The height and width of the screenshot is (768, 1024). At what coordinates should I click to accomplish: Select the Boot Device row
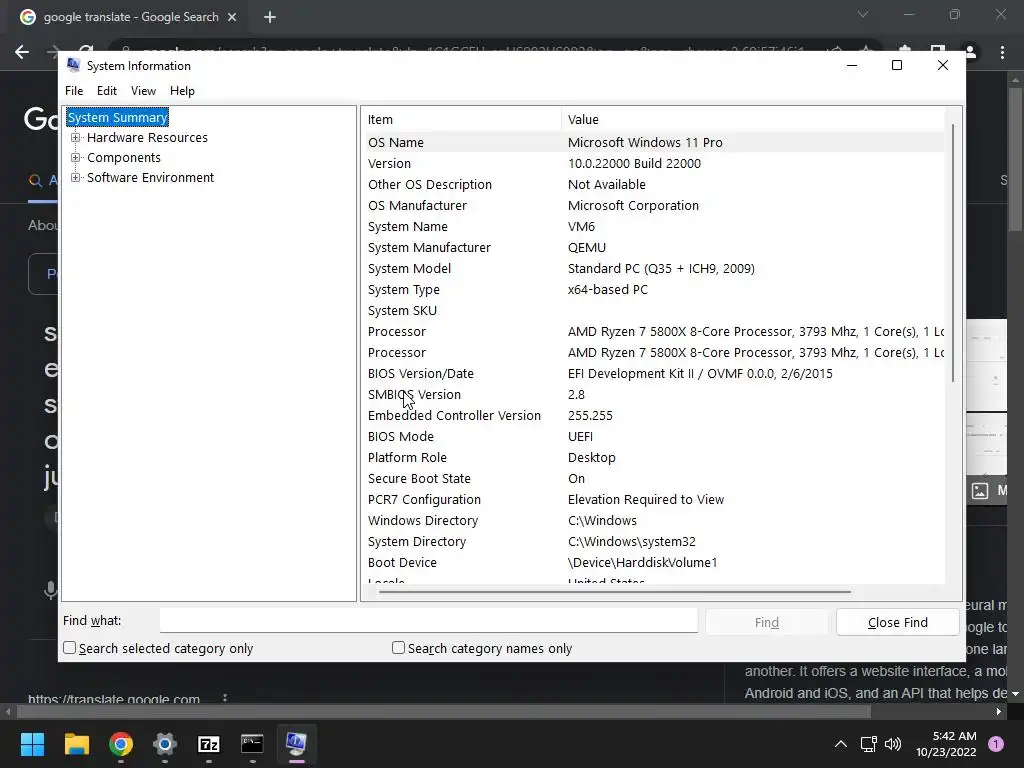coord(655,562)
